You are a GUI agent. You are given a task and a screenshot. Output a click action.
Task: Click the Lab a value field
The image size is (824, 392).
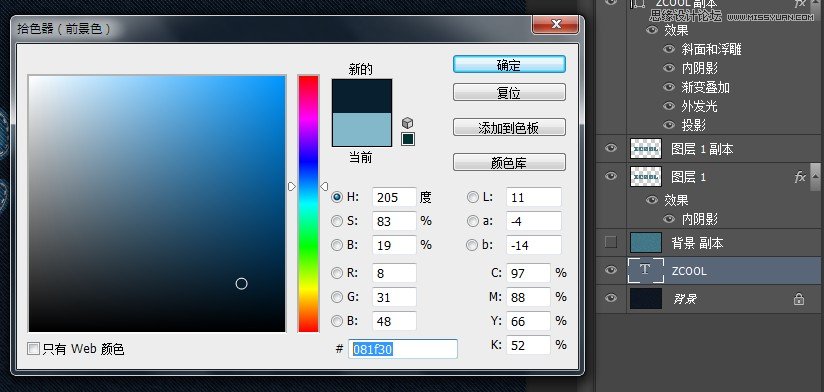(x=534, y=221)
